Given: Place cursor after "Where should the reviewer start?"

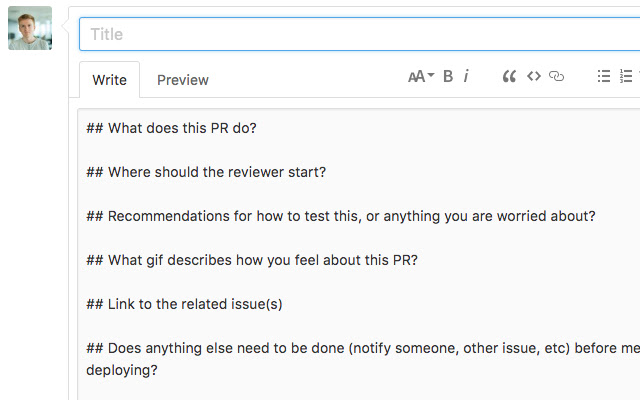Looking at the screenshot, I should [x=328, y=172].
